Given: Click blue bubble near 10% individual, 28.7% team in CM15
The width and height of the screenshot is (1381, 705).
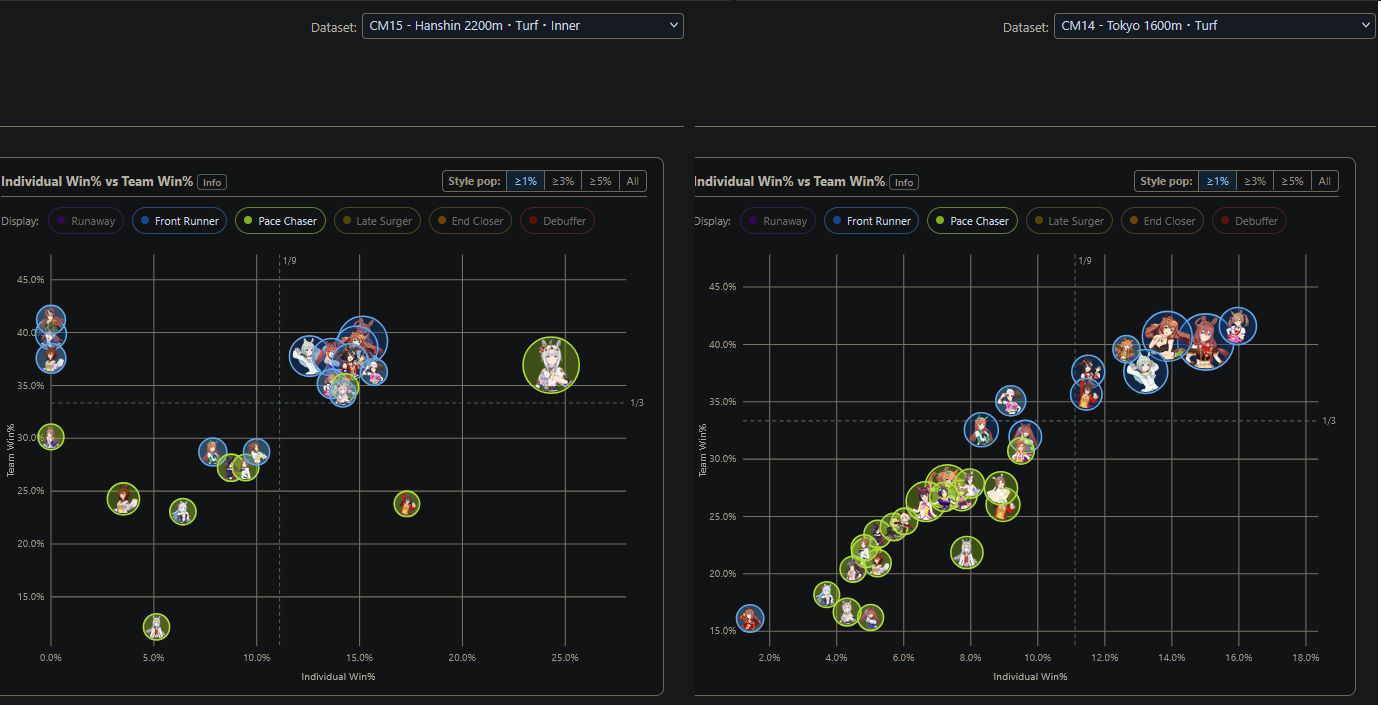Looking at the screenshot, I should [x=256, y=452].
